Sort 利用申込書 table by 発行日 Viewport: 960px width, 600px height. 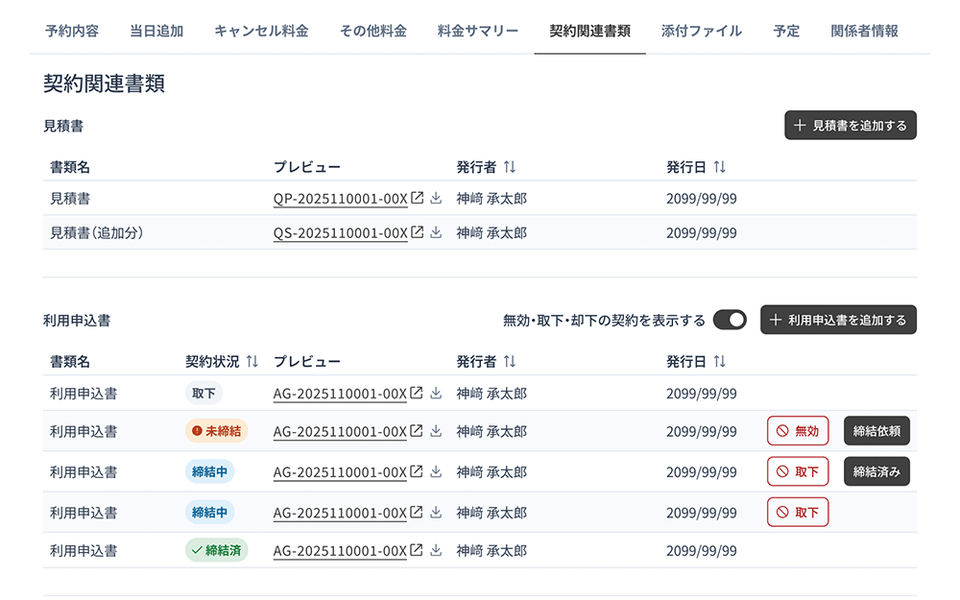pos(719,361)
